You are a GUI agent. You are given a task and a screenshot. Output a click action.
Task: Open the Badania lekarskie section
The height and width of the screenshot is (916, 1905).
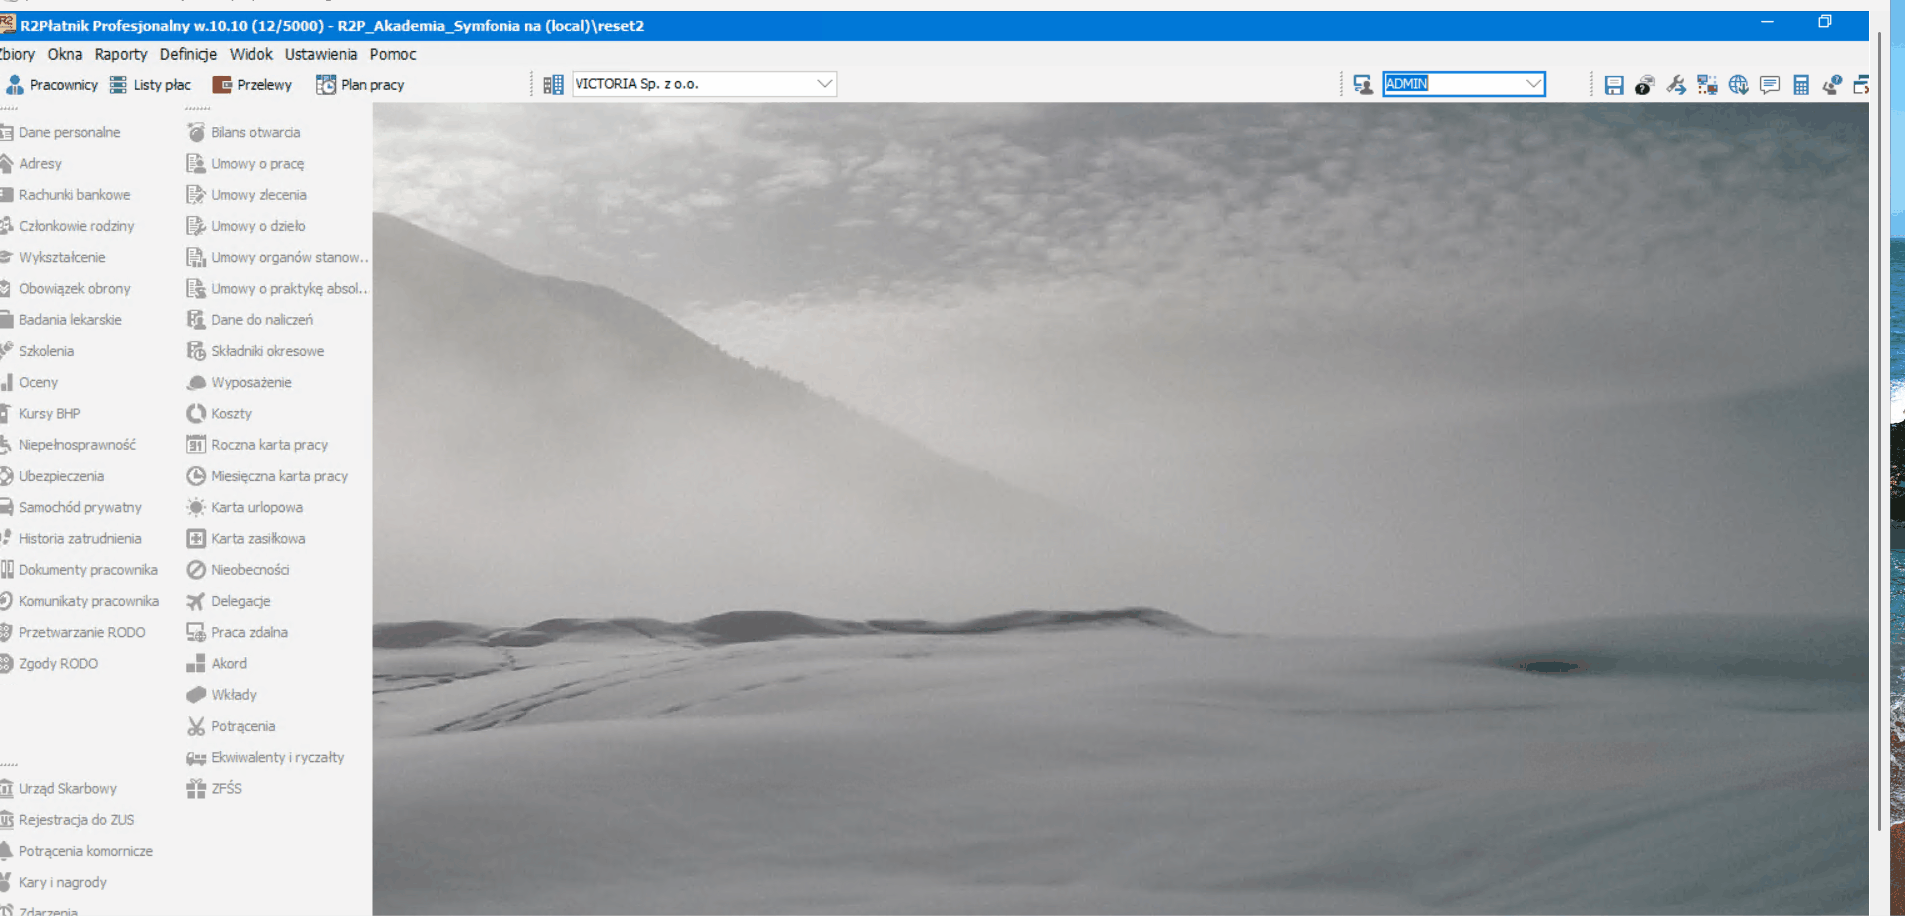click(62, 320)
